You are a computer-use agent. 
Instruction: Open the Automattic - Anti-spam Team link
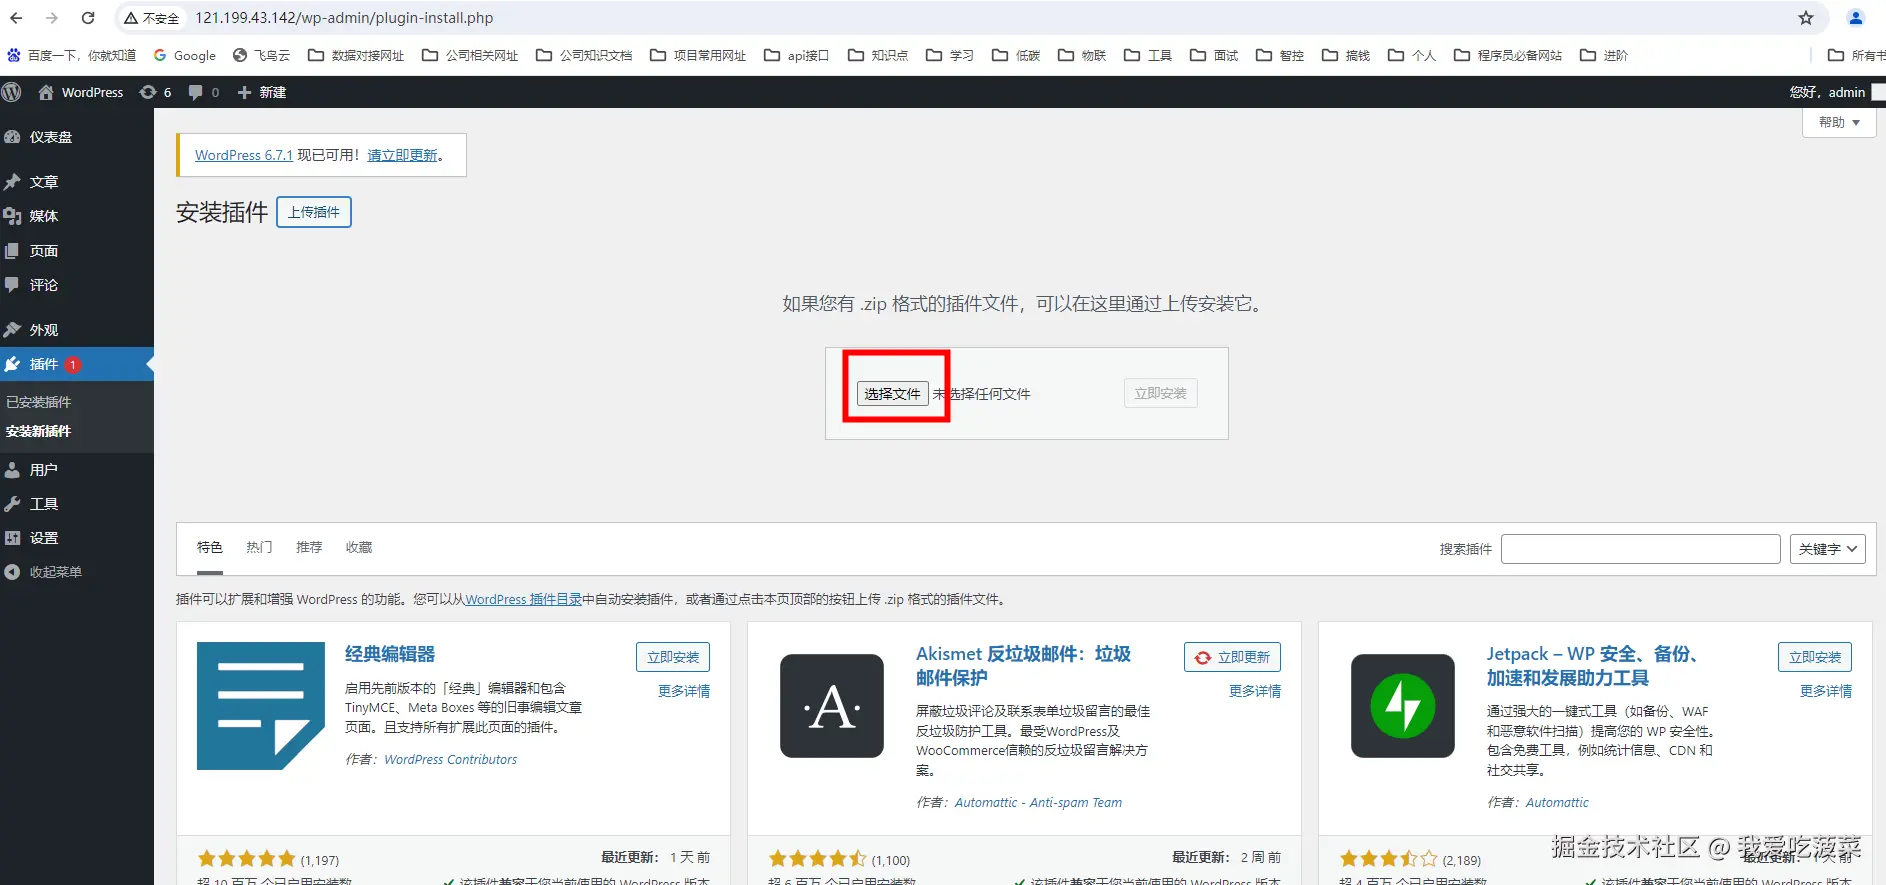click(1038, 803)
